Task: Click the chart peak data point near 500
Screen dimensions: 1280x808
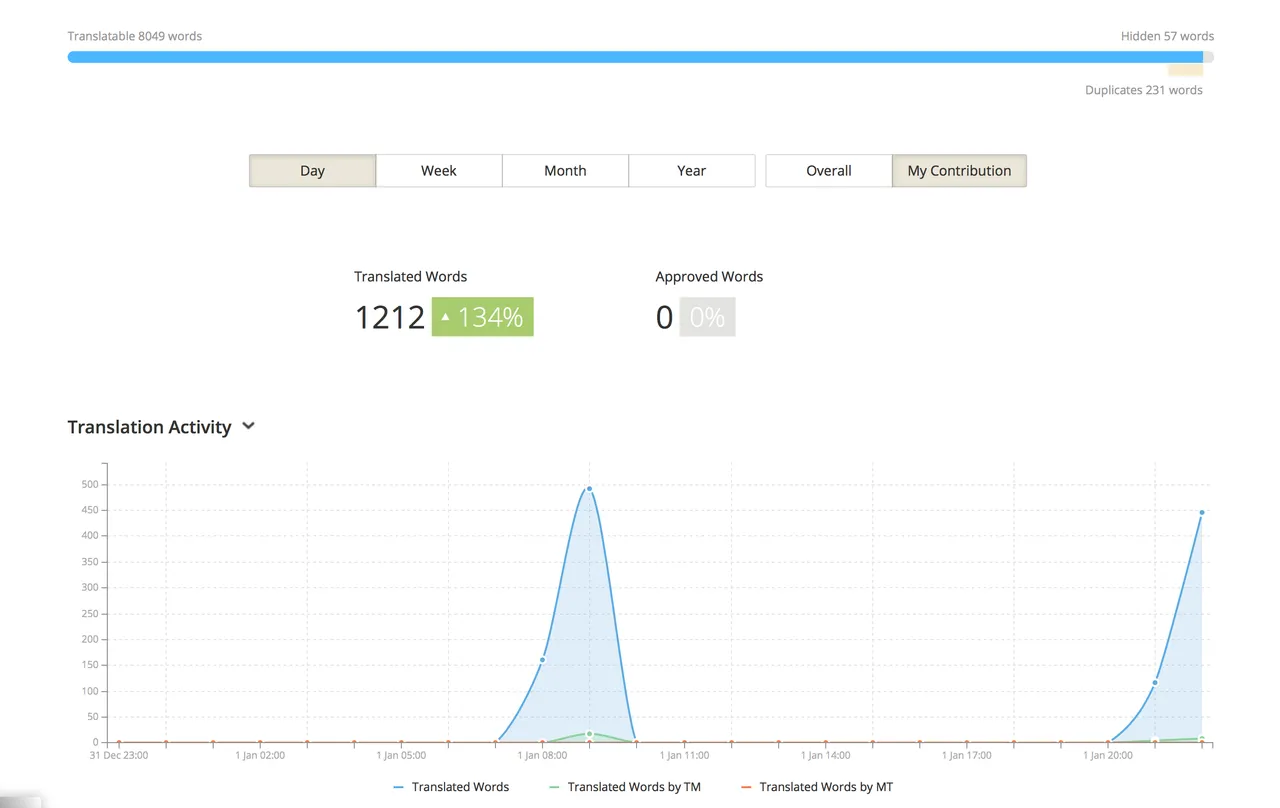Action: (589, 489)
